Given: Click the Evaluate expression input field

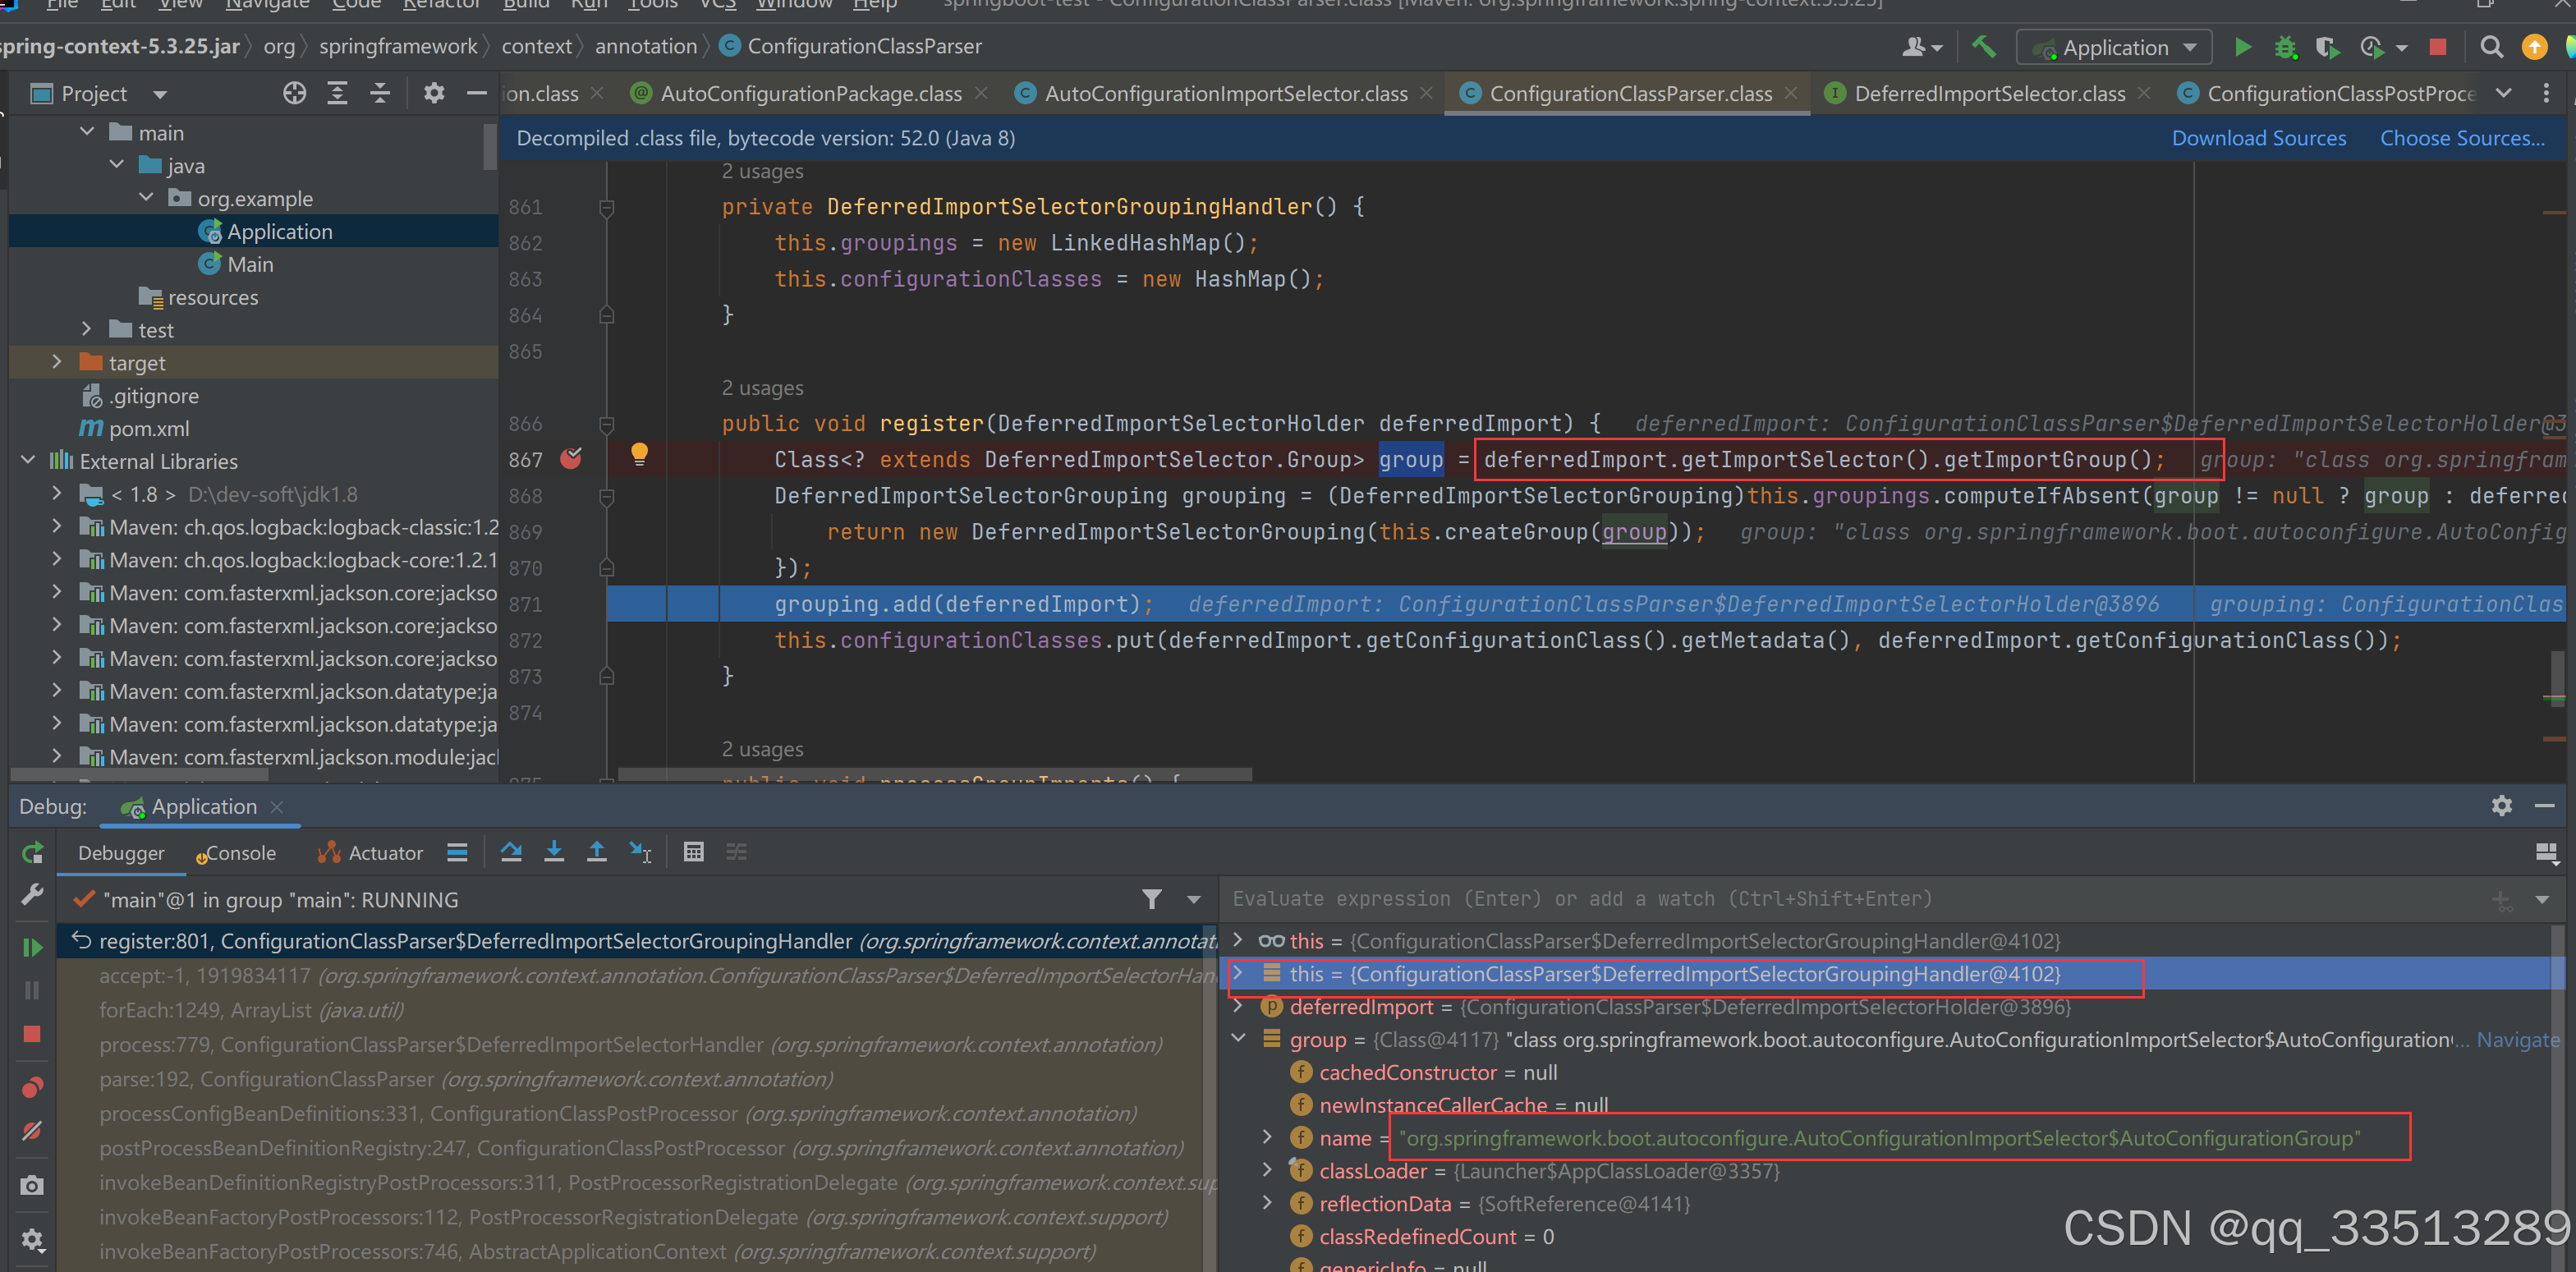Looking at the screenshot, I should 1700,899.
